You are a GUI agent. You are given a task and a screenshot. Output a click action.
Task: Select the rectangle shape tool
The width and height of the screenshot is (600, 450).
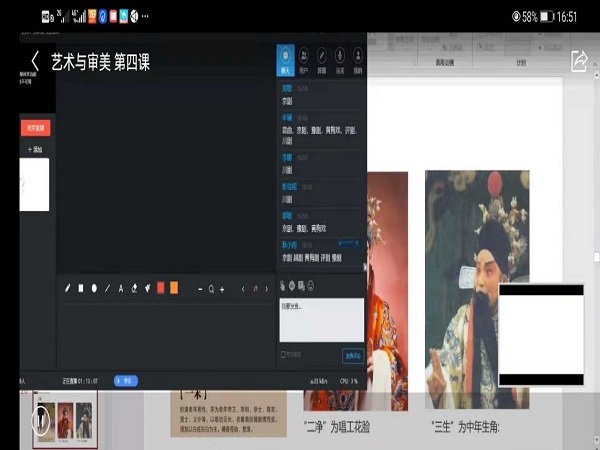(81, 288)
